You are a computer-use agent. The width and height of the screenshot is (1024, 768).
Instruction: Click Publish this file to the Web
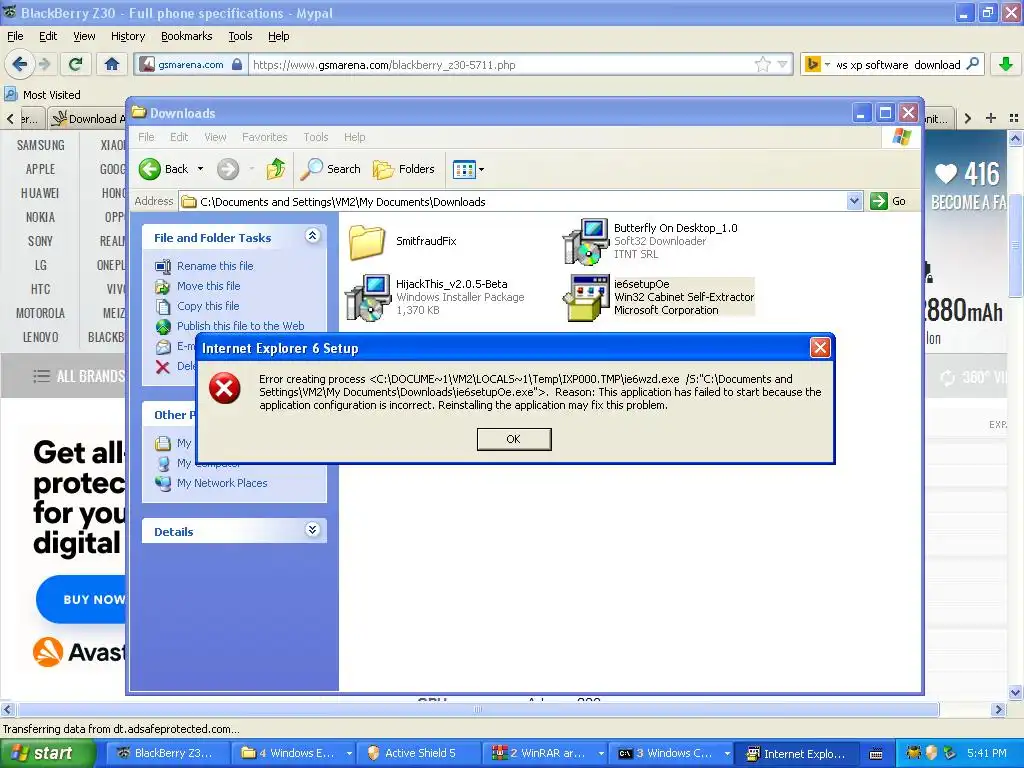pos(240,326)
